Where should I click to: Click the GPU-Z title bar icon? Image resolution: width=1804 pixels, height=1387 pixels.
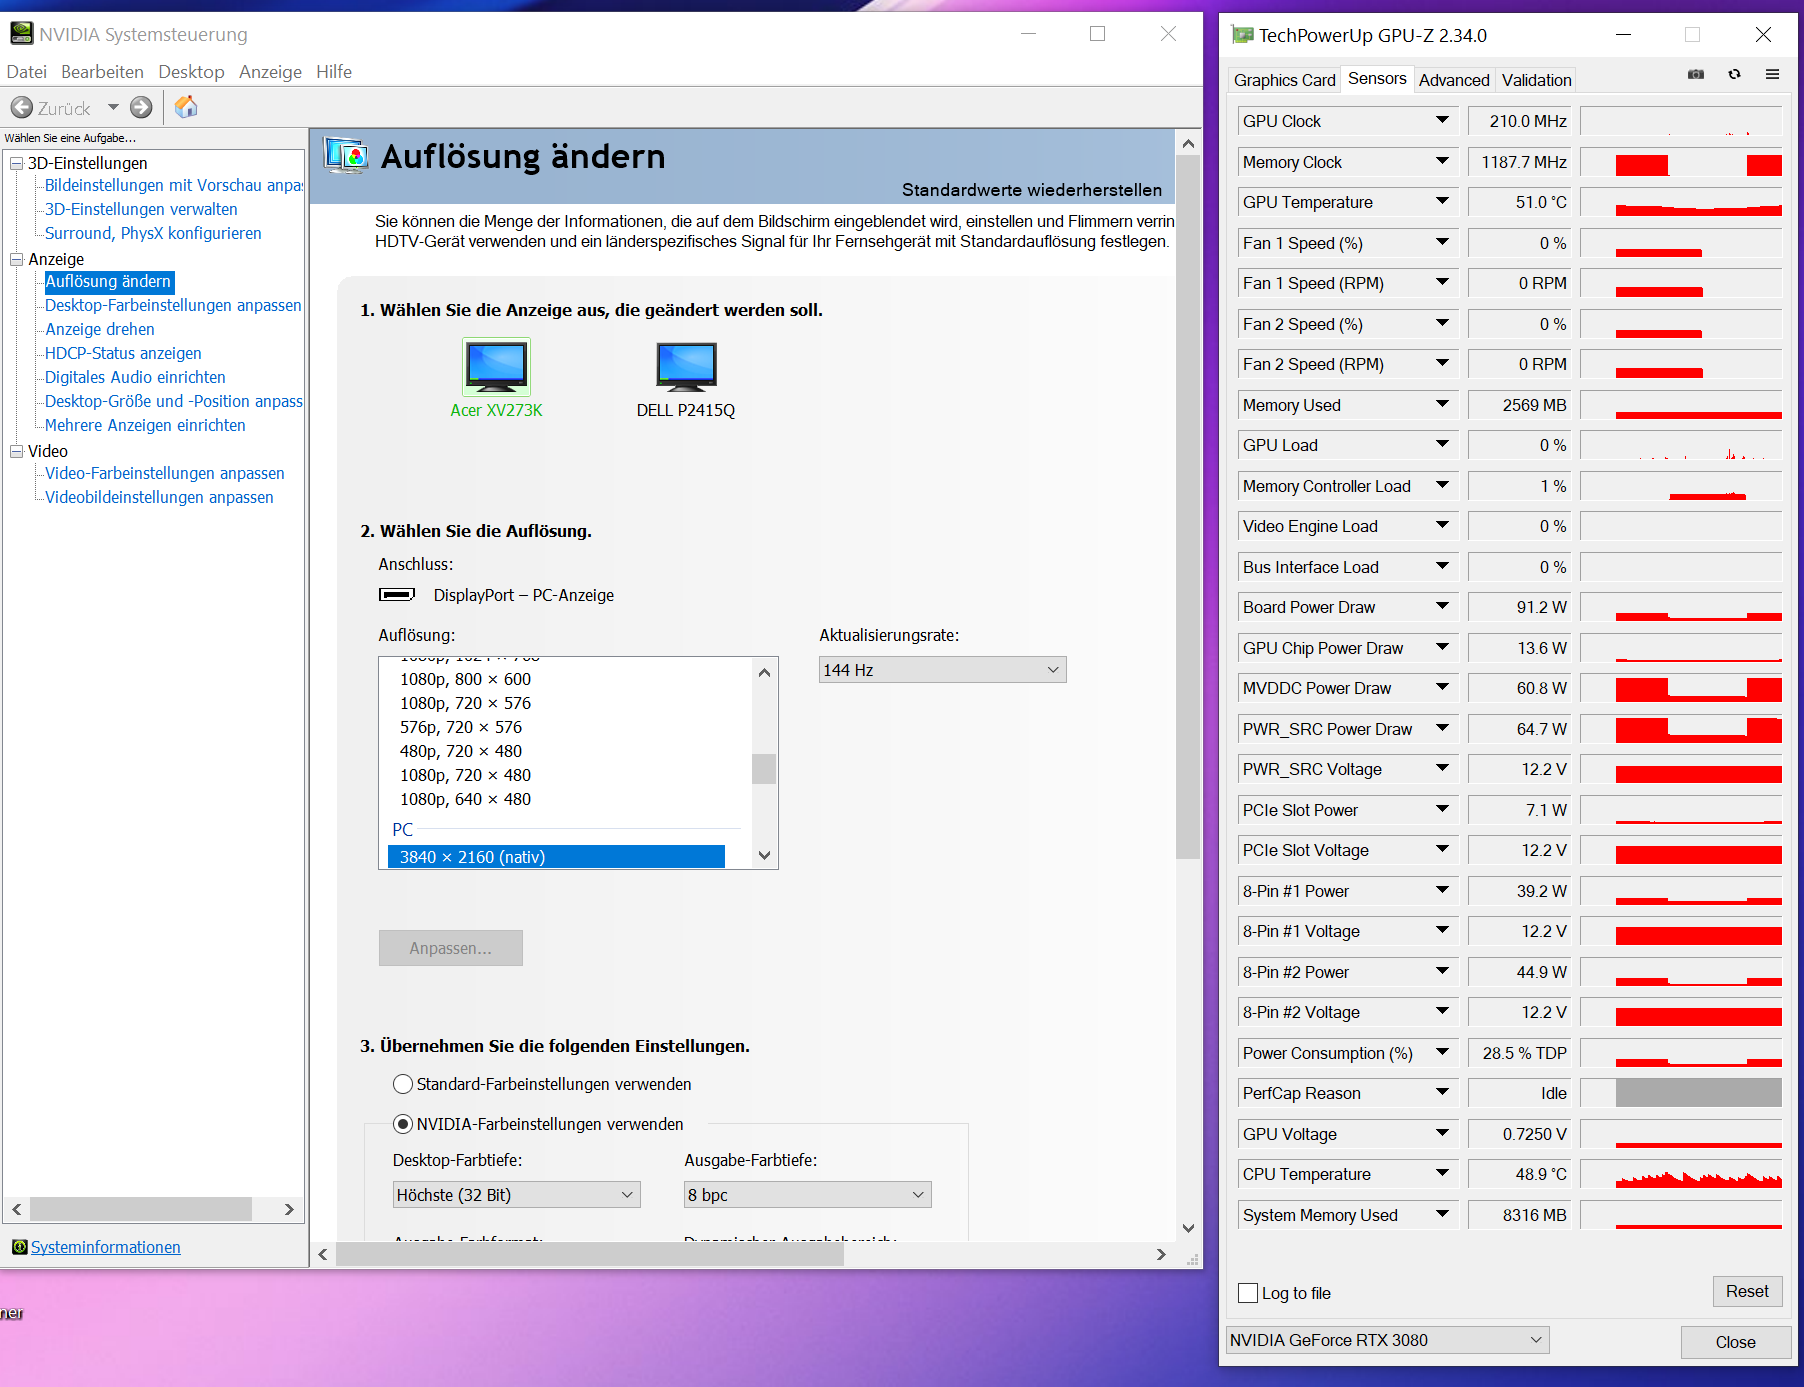[x=1242, y=35]
